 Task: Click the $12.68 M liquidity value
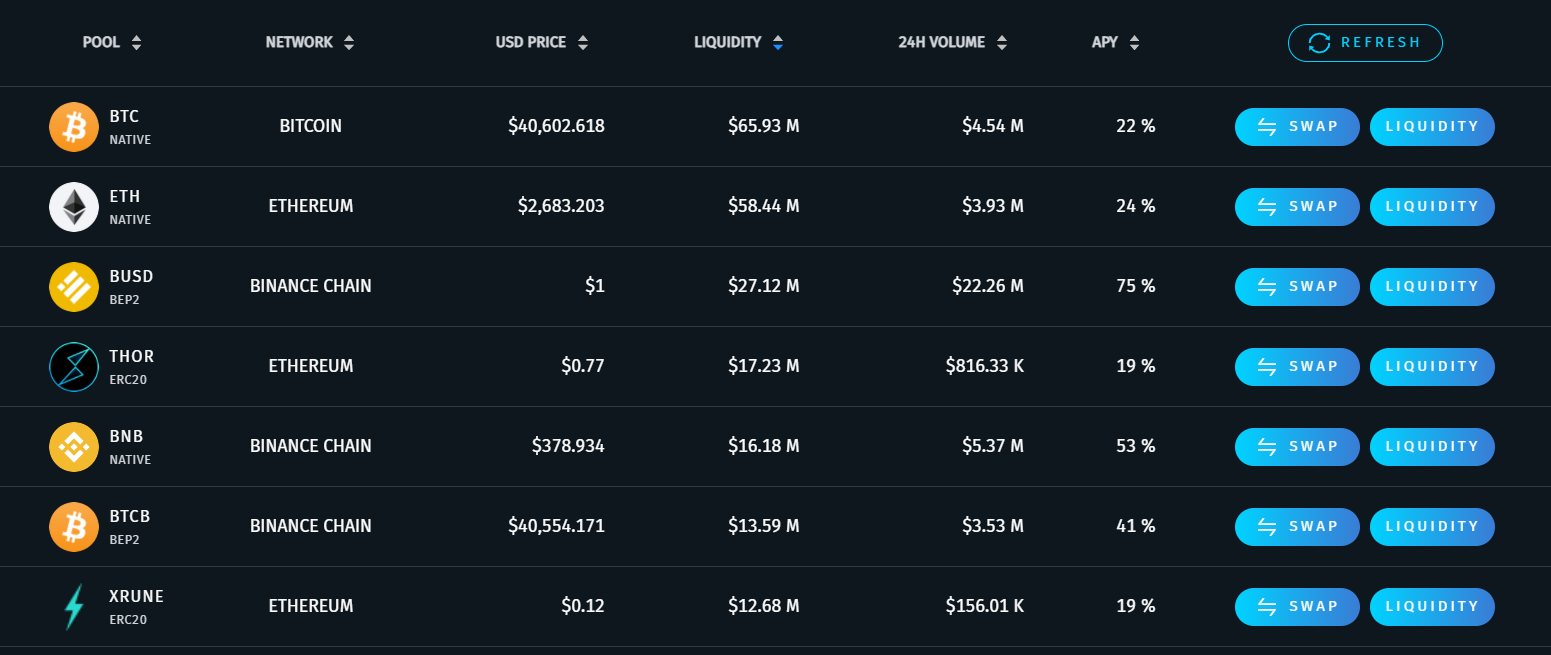[764, 607]
